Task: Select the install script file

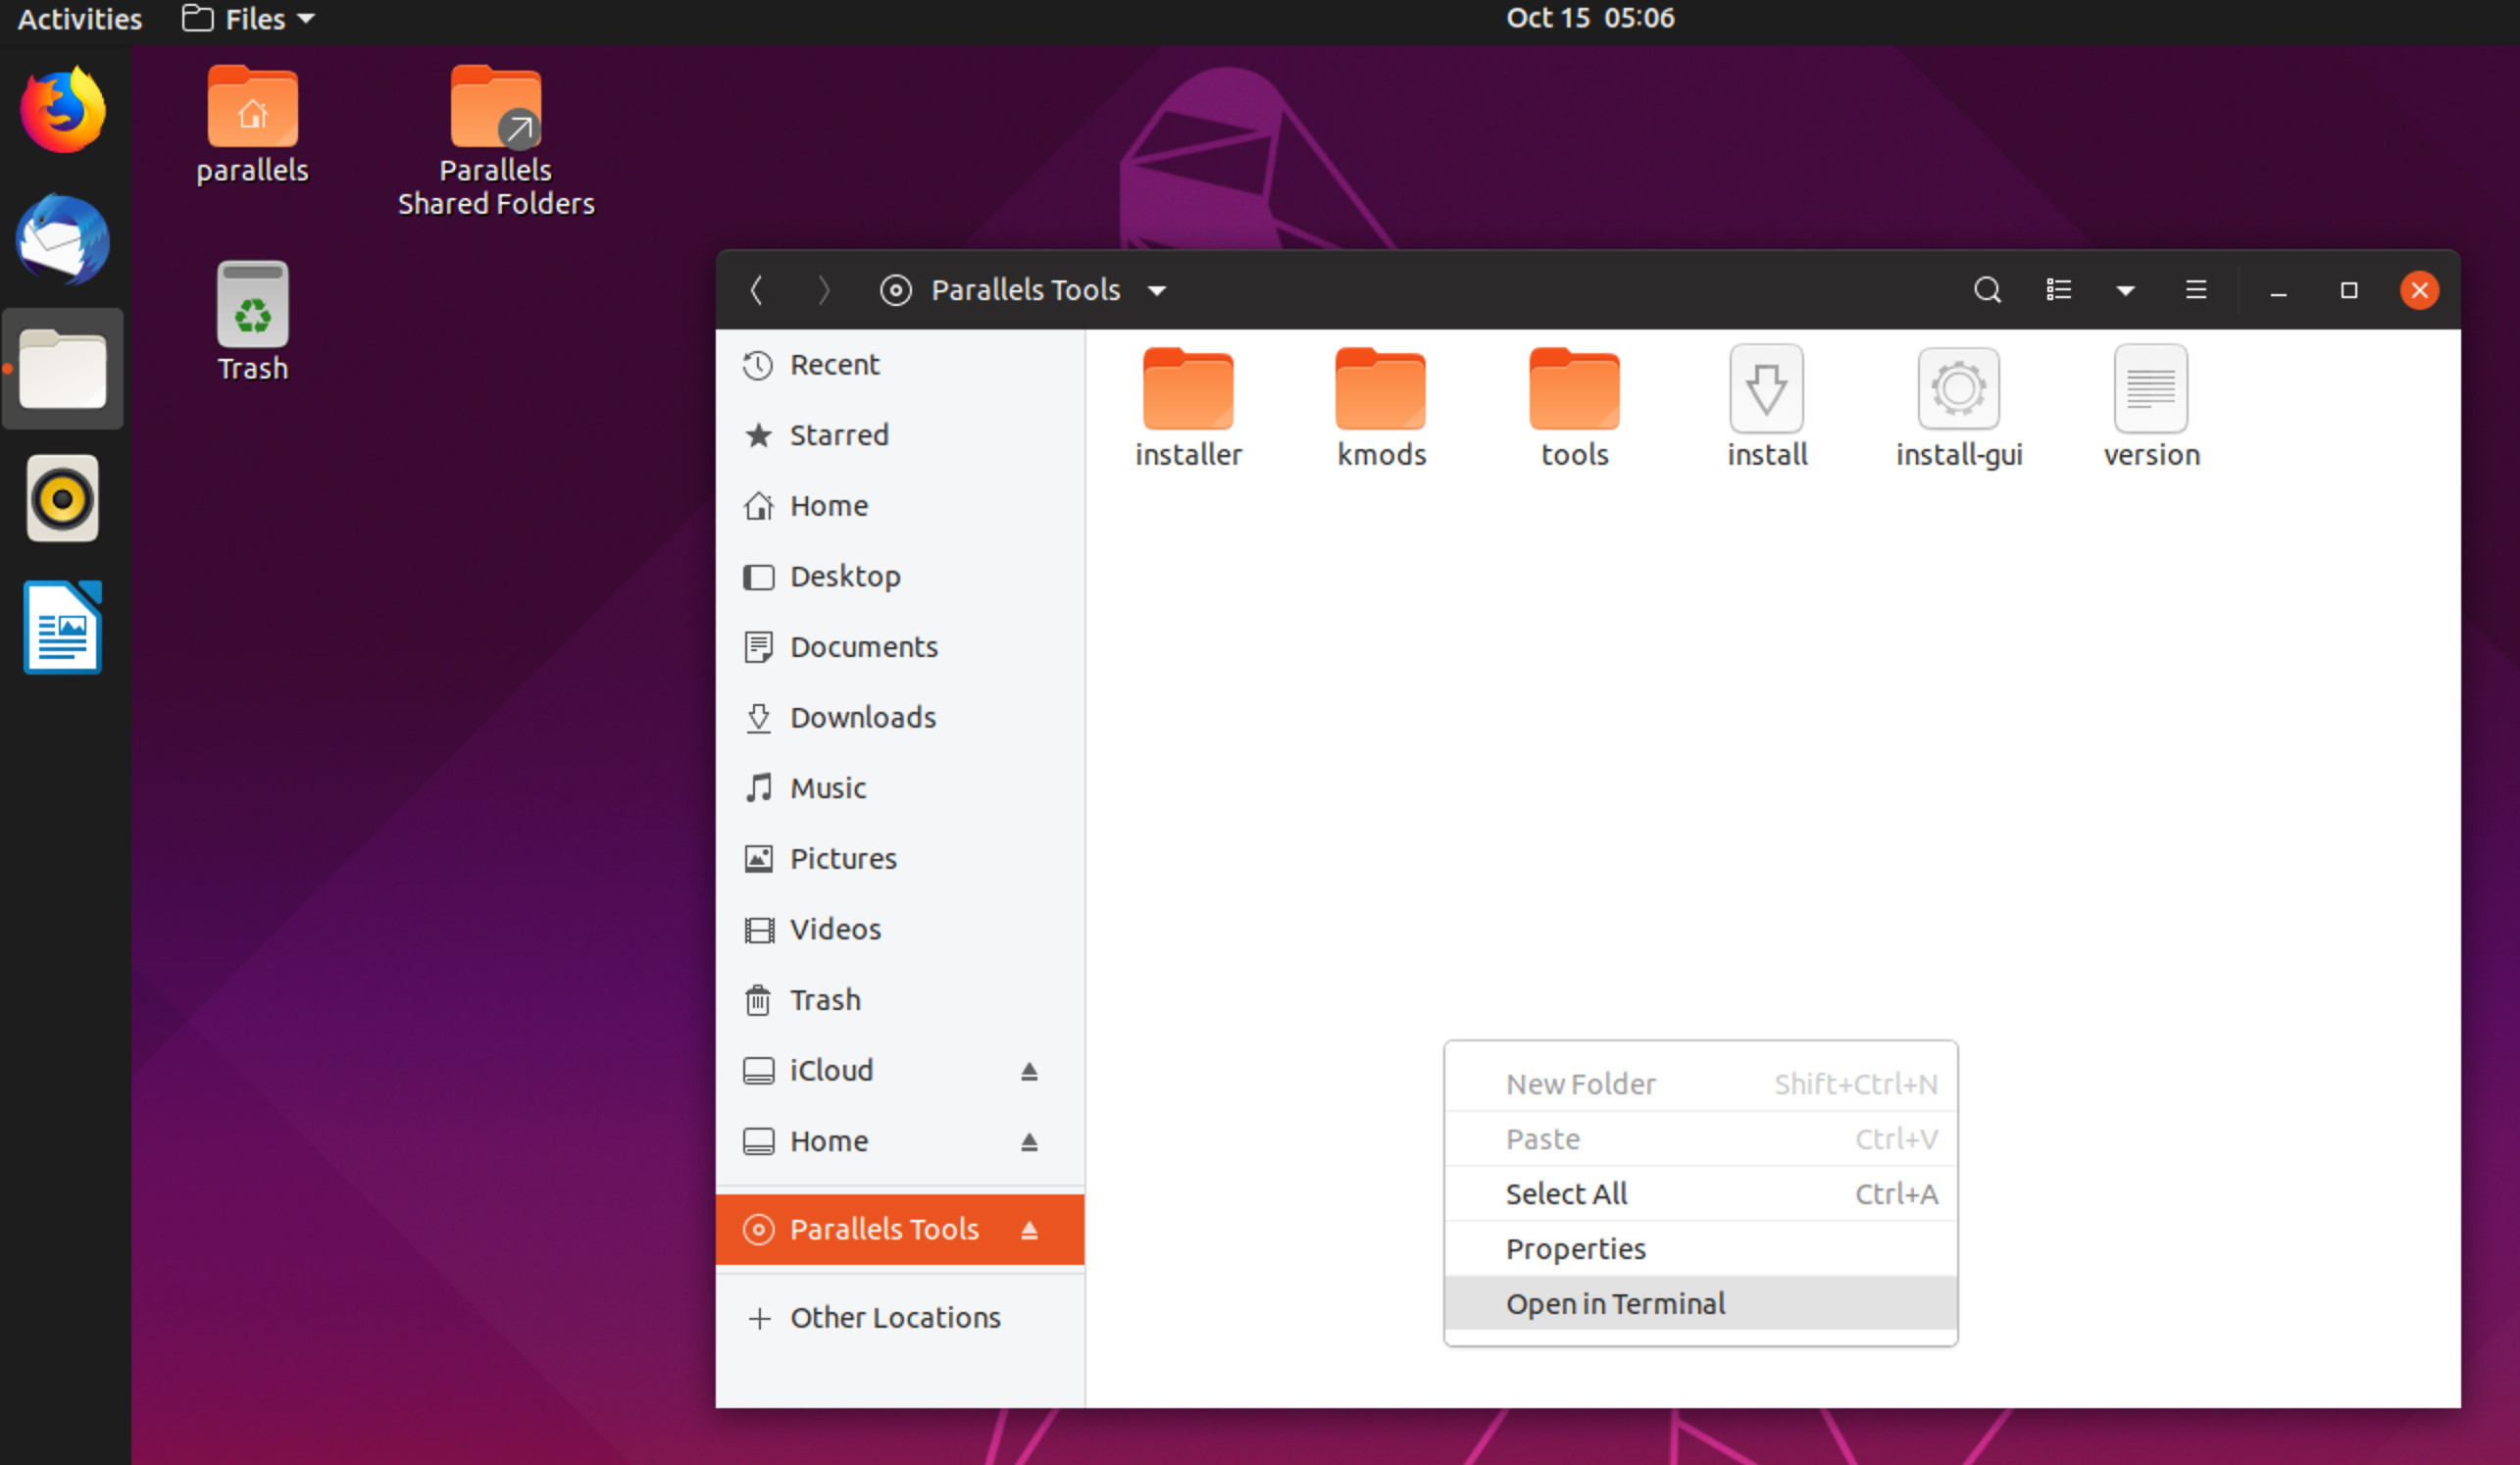Action: tap(1766, 390)
